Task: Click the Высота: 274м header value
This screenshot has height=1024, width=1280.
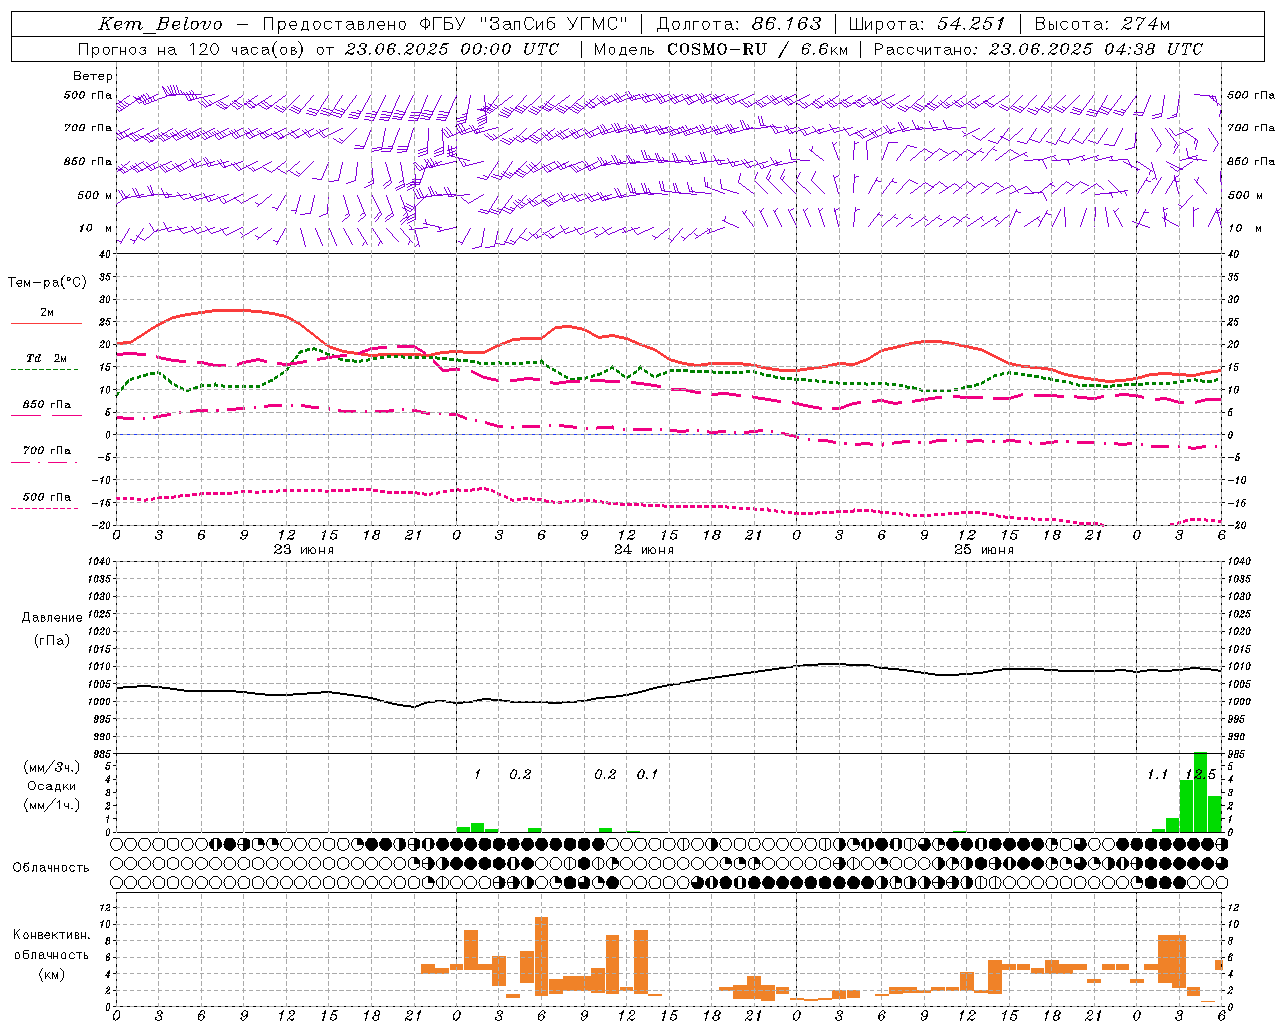Action: pos(1102,24)
